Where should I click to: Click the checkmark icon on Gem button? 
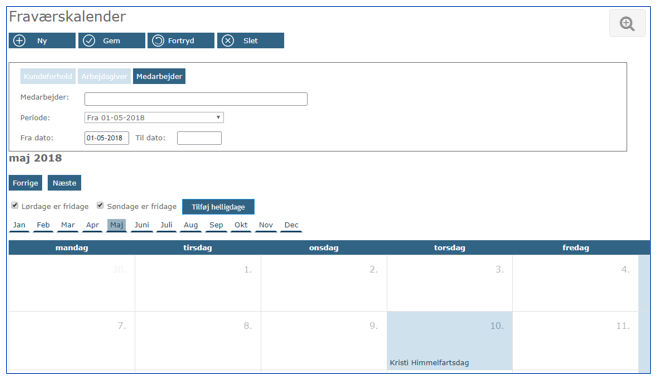pyautogui.click(x=89, y=41)
